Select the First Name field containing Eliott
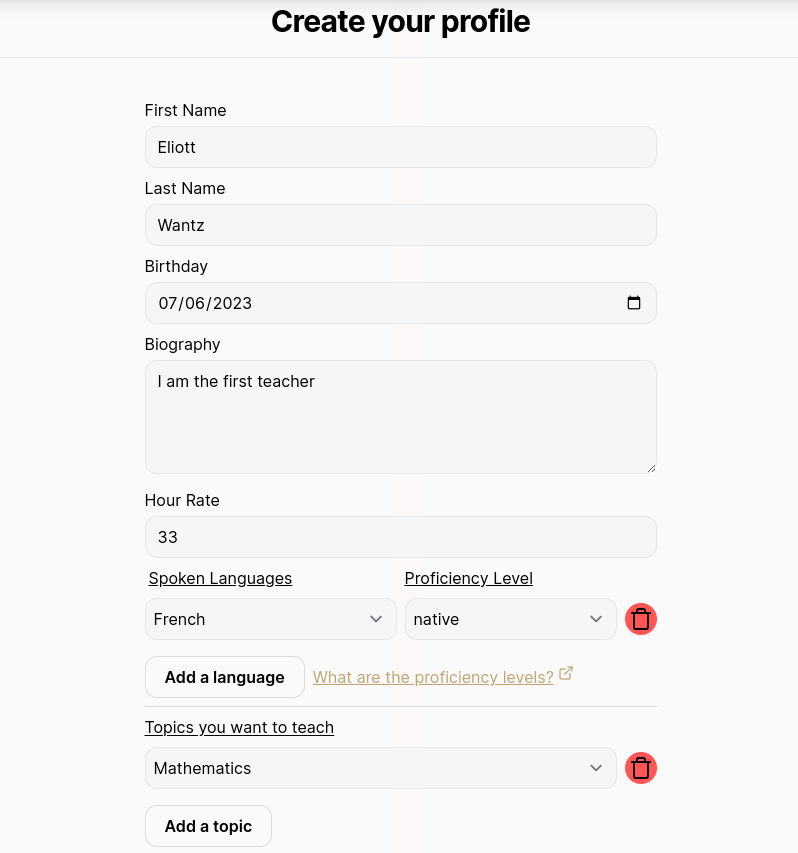 (400, 146)
